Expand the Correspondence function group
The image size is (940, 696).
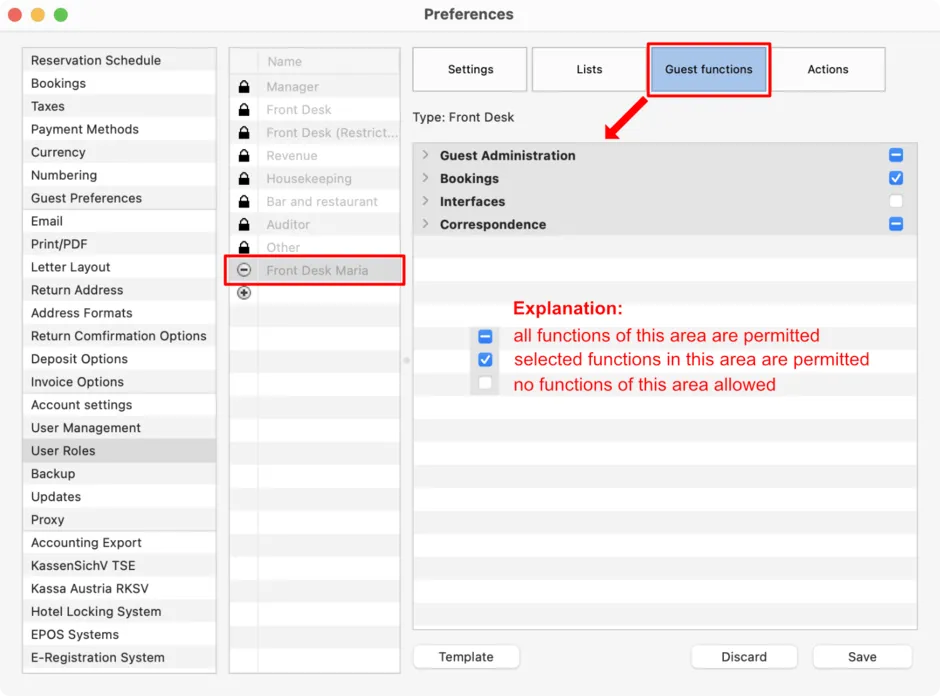tap(425, 224)
